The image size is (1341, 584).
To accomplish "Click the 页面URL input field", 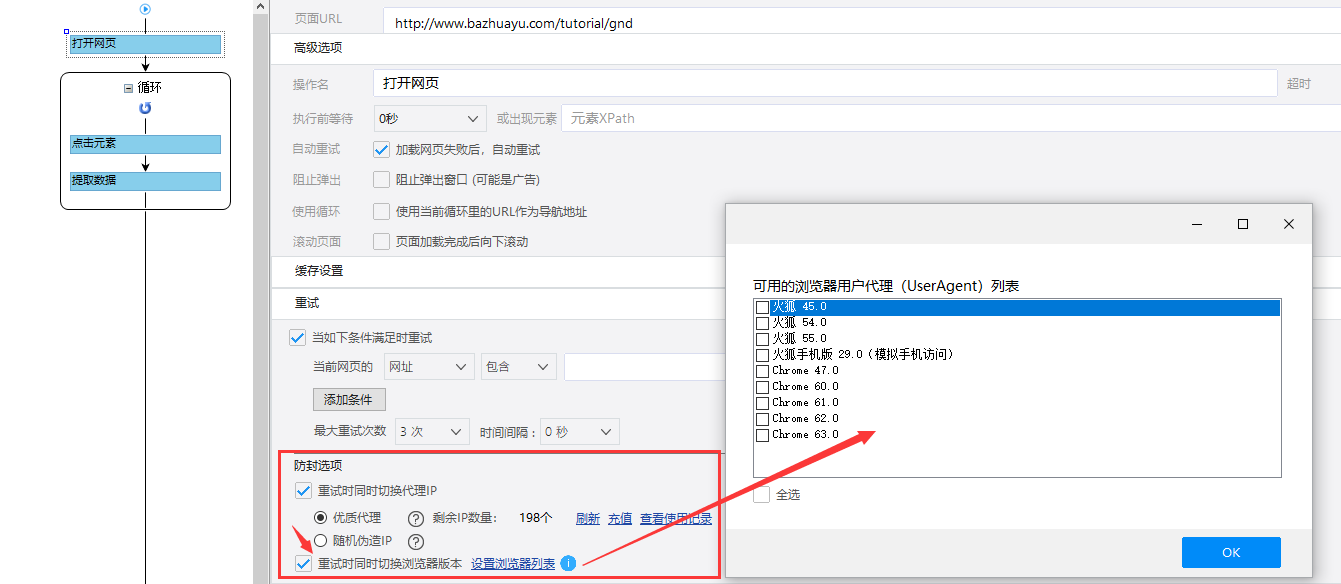I will click(x=861, y=22).
